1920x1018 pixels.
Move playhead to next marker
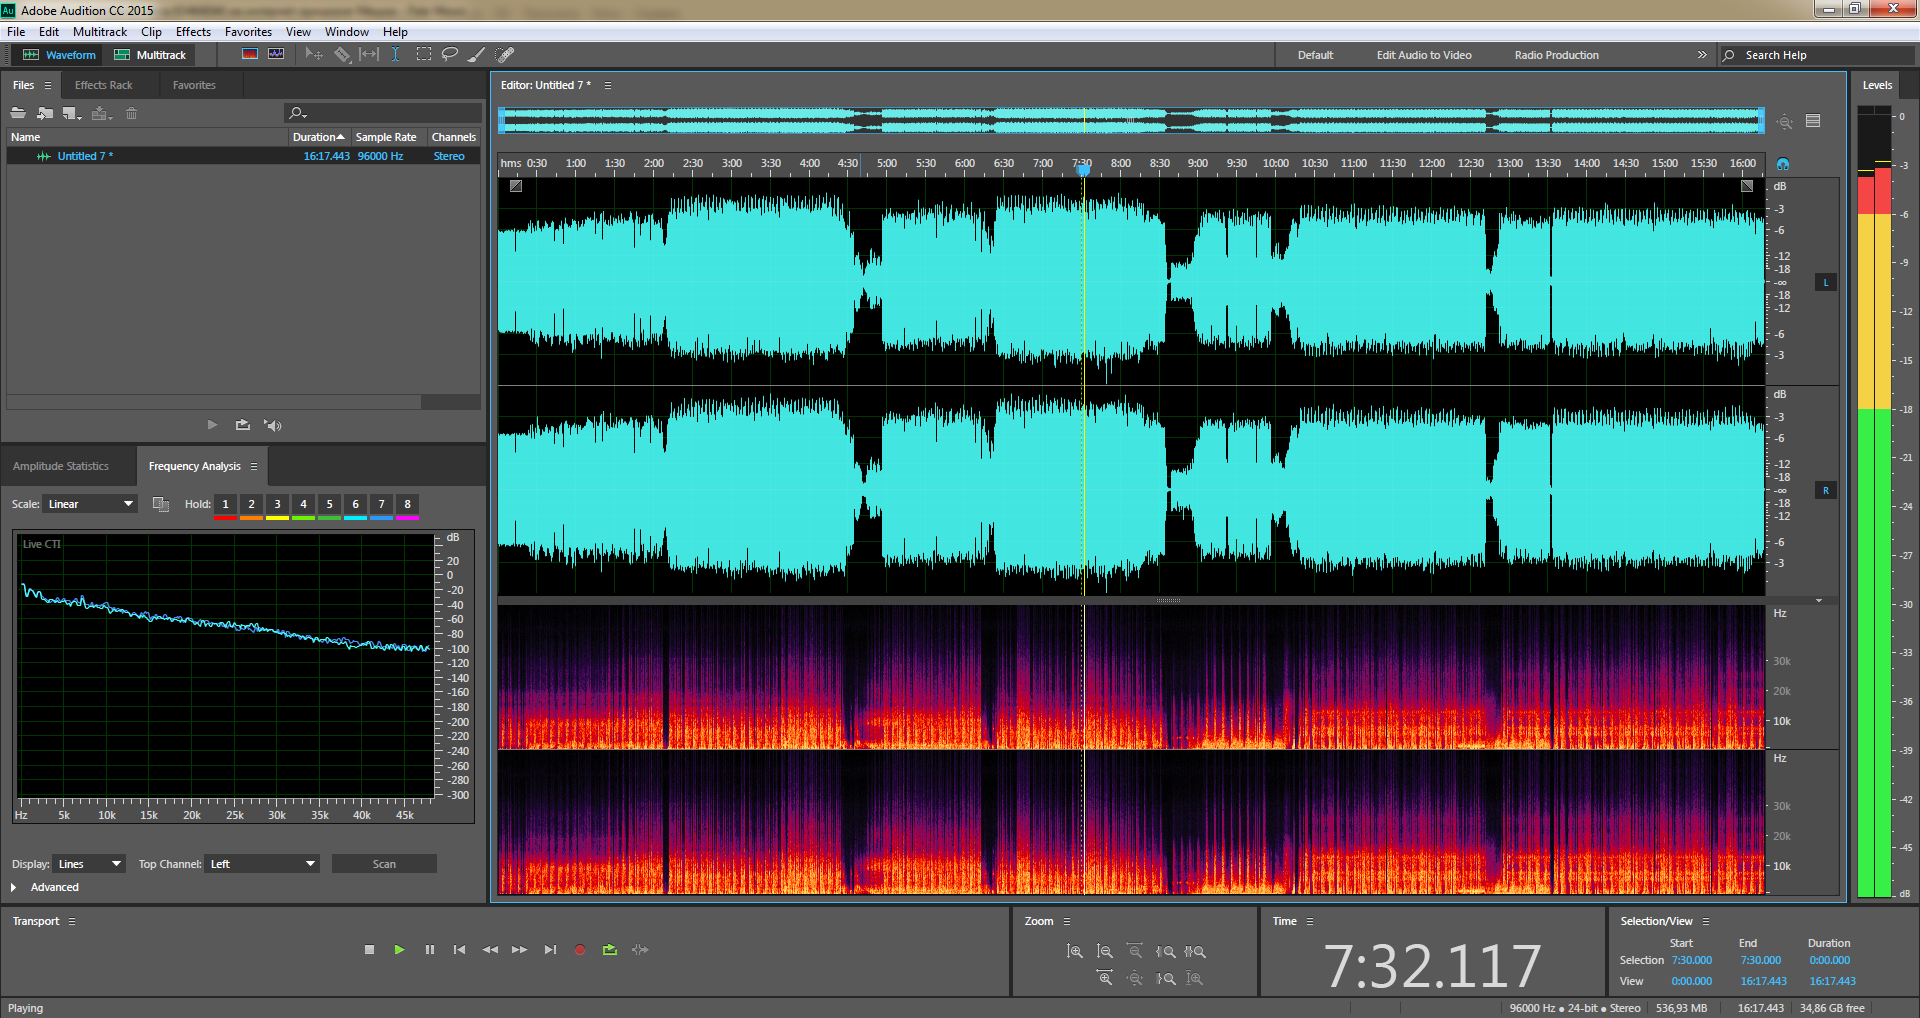pos(550,950)
